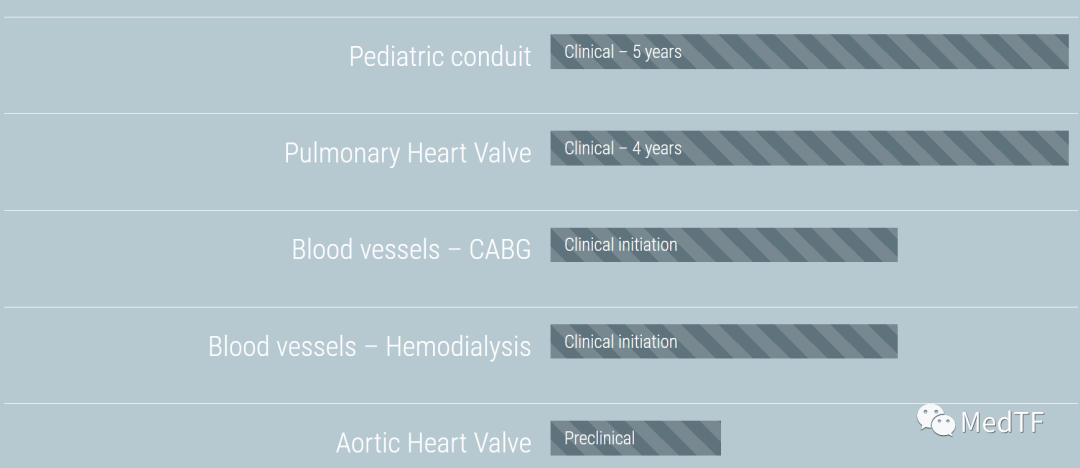This screenshot has height=468, width=1080.
Task: Click the WeChat logo icon
Action: (935, 420)
